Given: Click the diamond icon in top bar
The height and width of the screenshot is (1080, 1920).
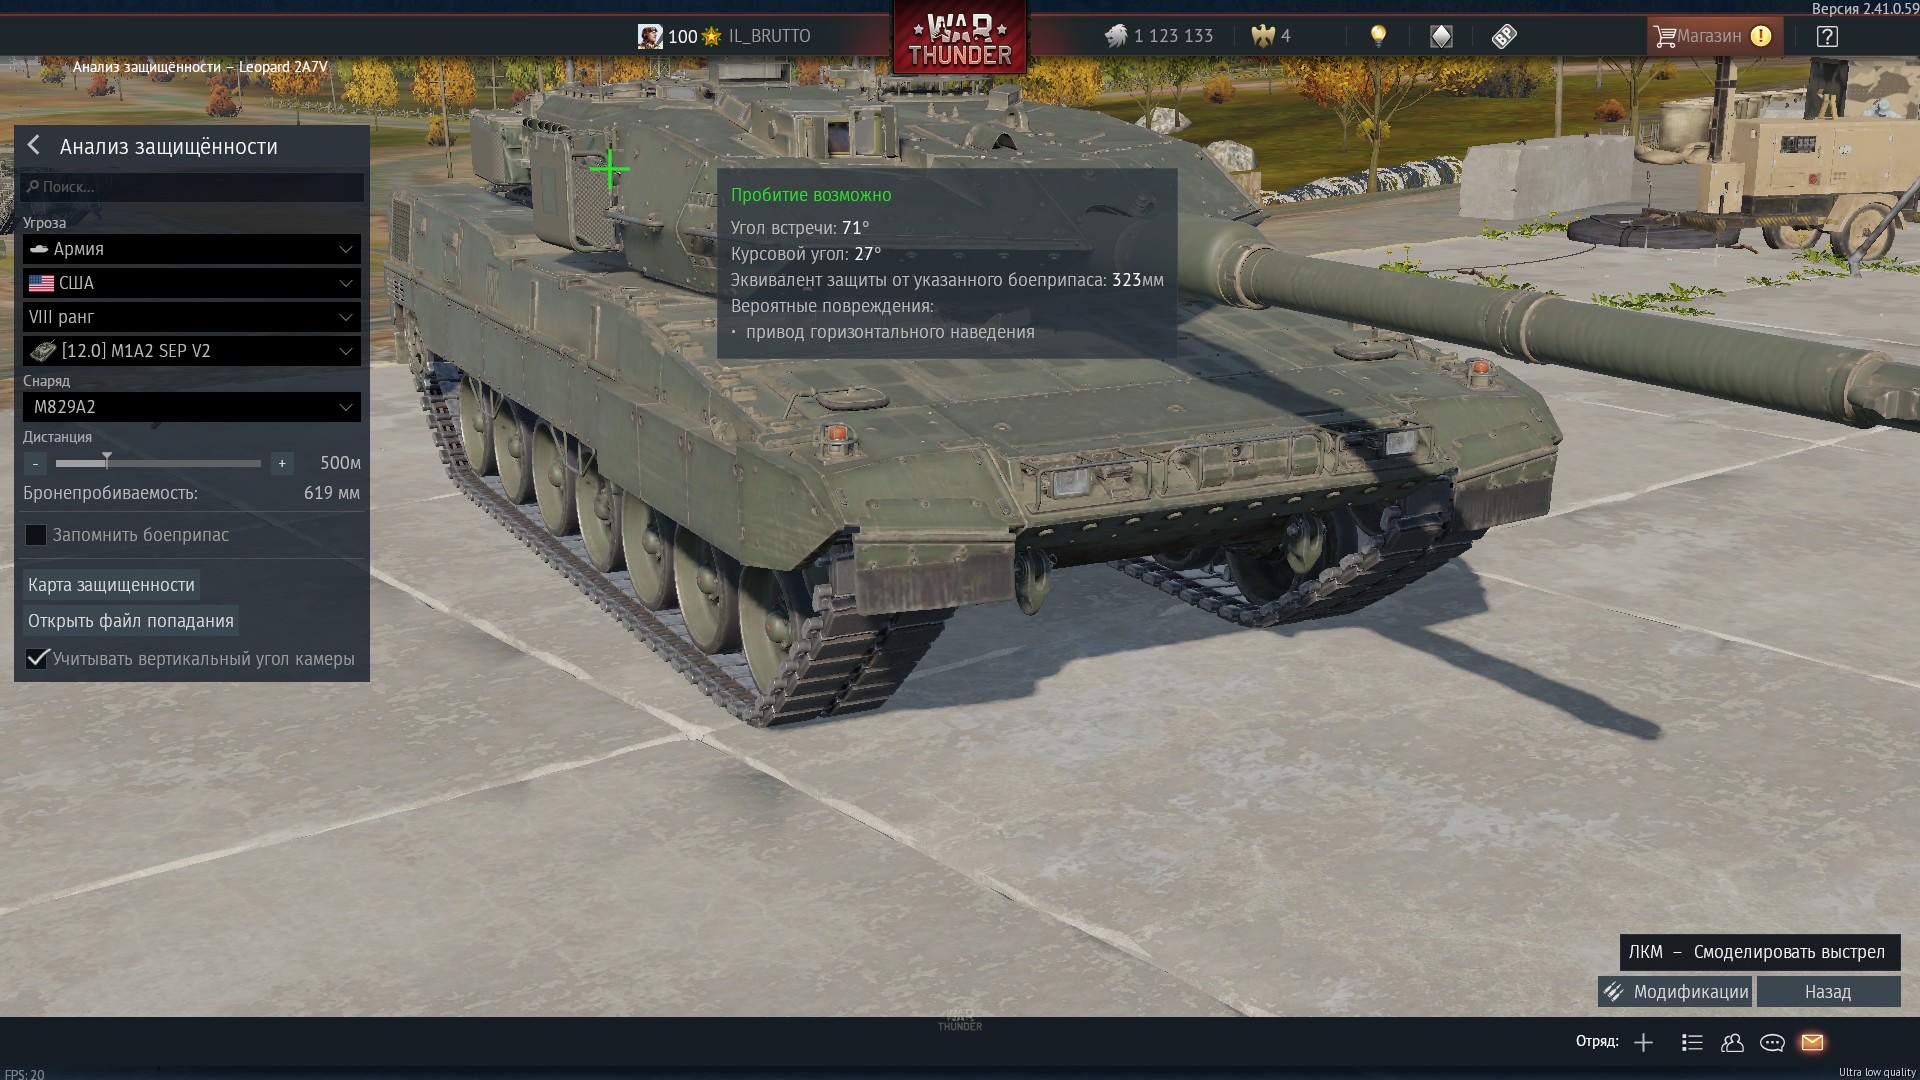Looking at the screenshot, I should coord(1441,37).
